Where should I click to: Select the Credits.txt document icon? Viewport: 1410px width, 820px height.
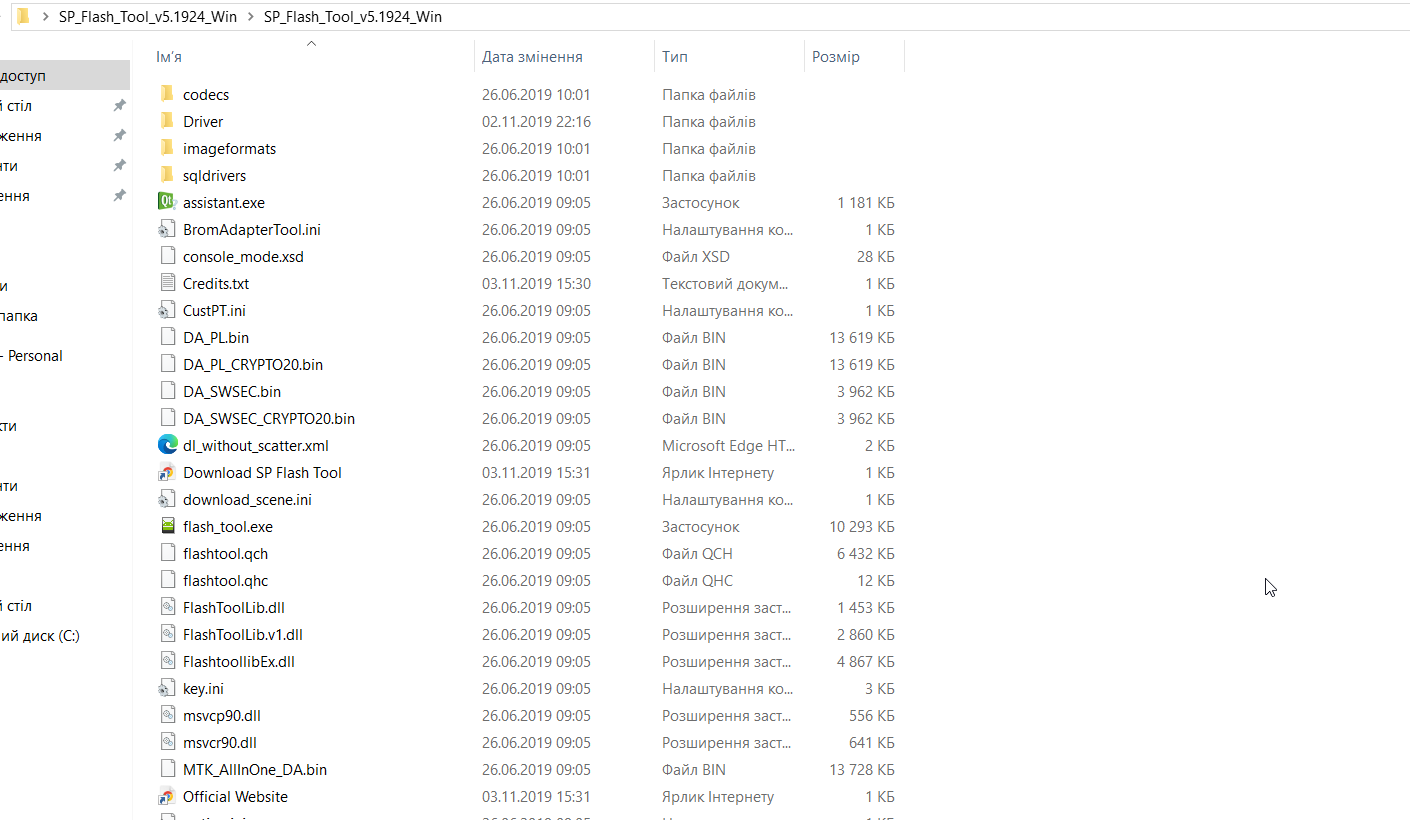pyautogui.click(x=167, y=283)
